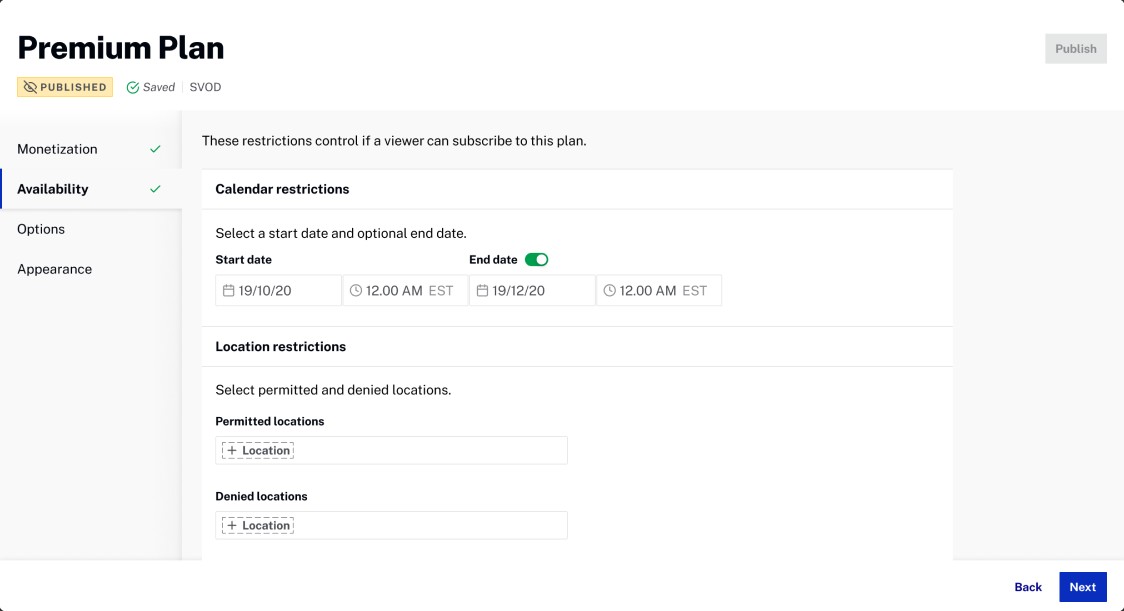The image size is (1124, 611).
Task: Open the Monetization section
Action: pyautogui.click(x=91, y=149)
